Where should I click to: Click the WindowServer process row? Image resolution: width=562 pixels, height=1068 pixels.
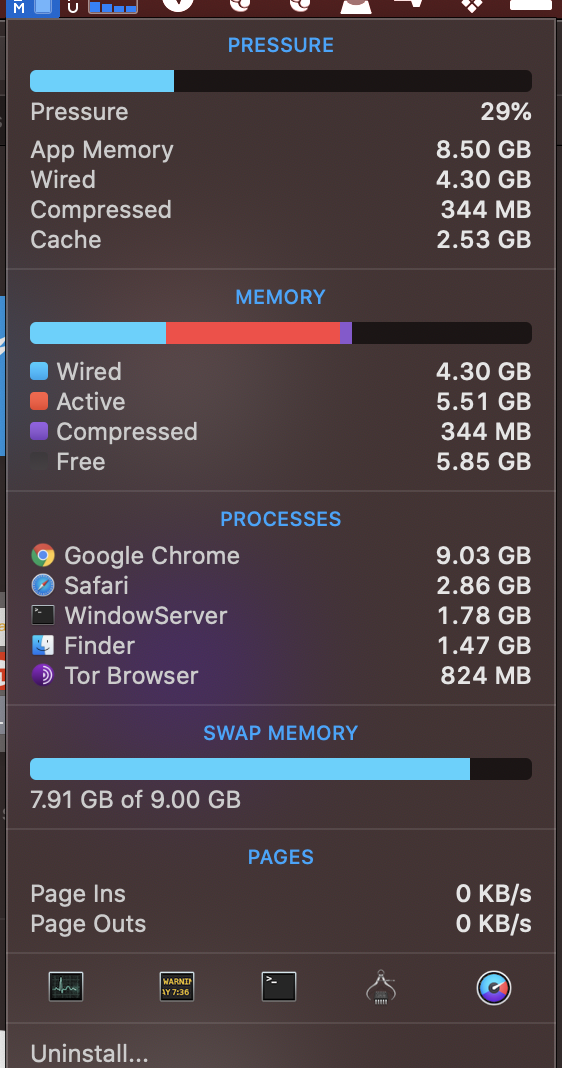[281, 616]
